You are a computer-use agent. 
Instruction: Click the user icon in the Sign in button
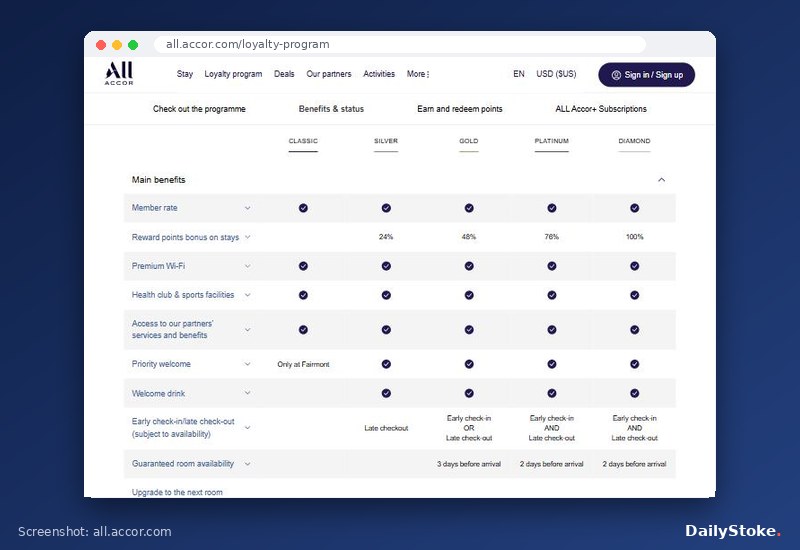(616, 75)
